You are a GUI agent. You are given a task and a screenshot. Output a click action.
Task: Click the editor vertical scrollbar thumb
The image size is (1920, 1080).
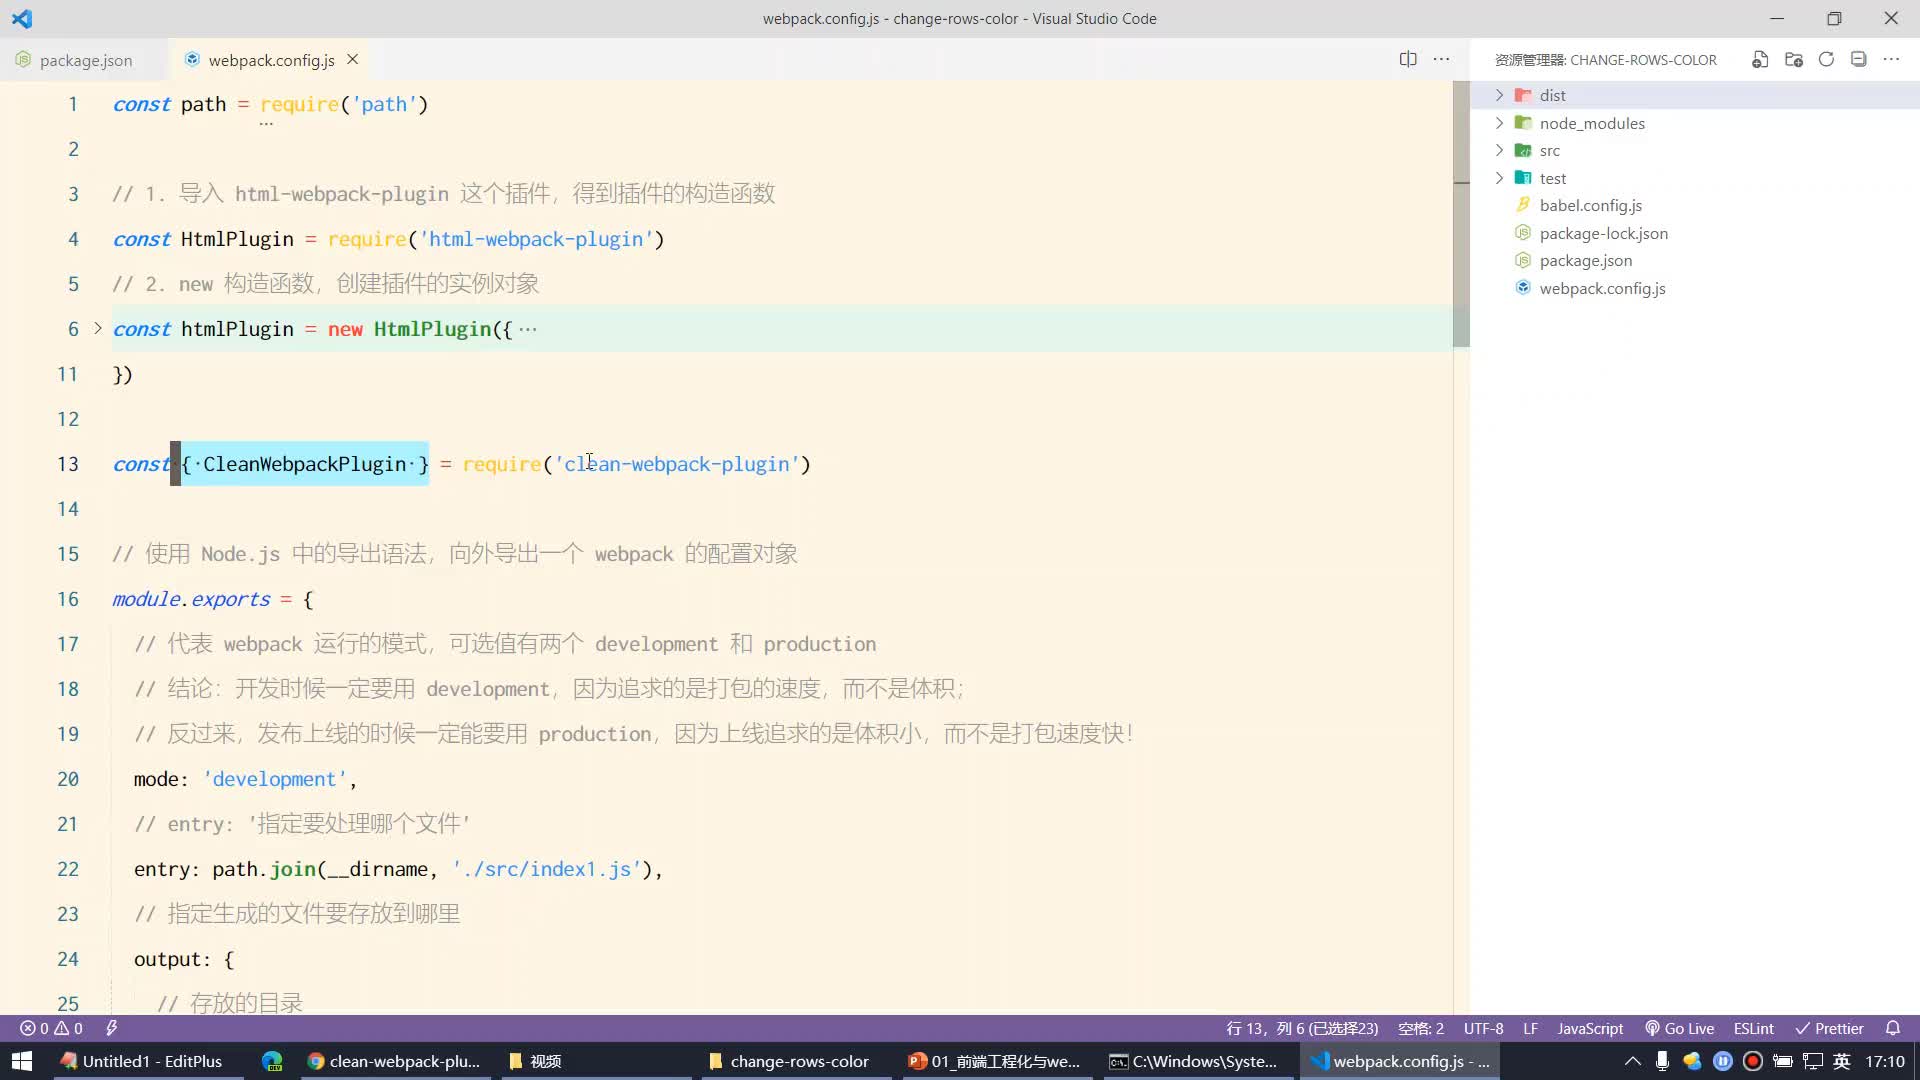point(1461,214)
